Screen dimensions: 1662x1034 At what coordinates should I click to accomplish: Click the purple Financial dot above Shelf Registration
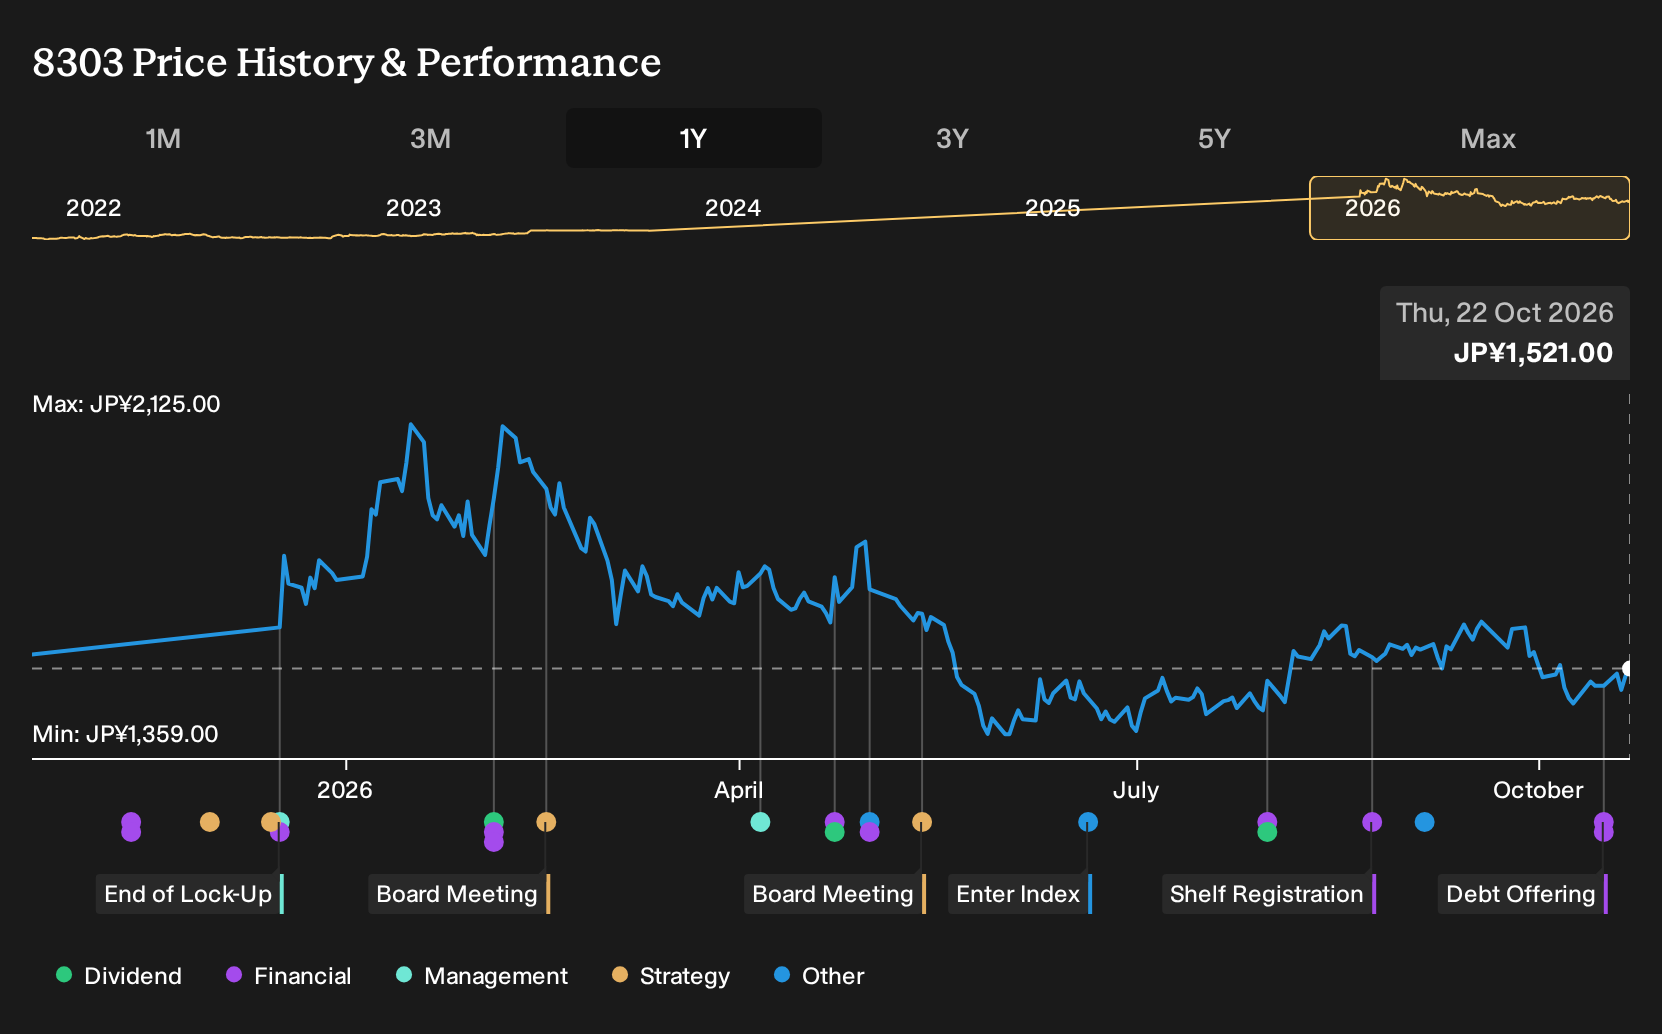click(1372, 822)
